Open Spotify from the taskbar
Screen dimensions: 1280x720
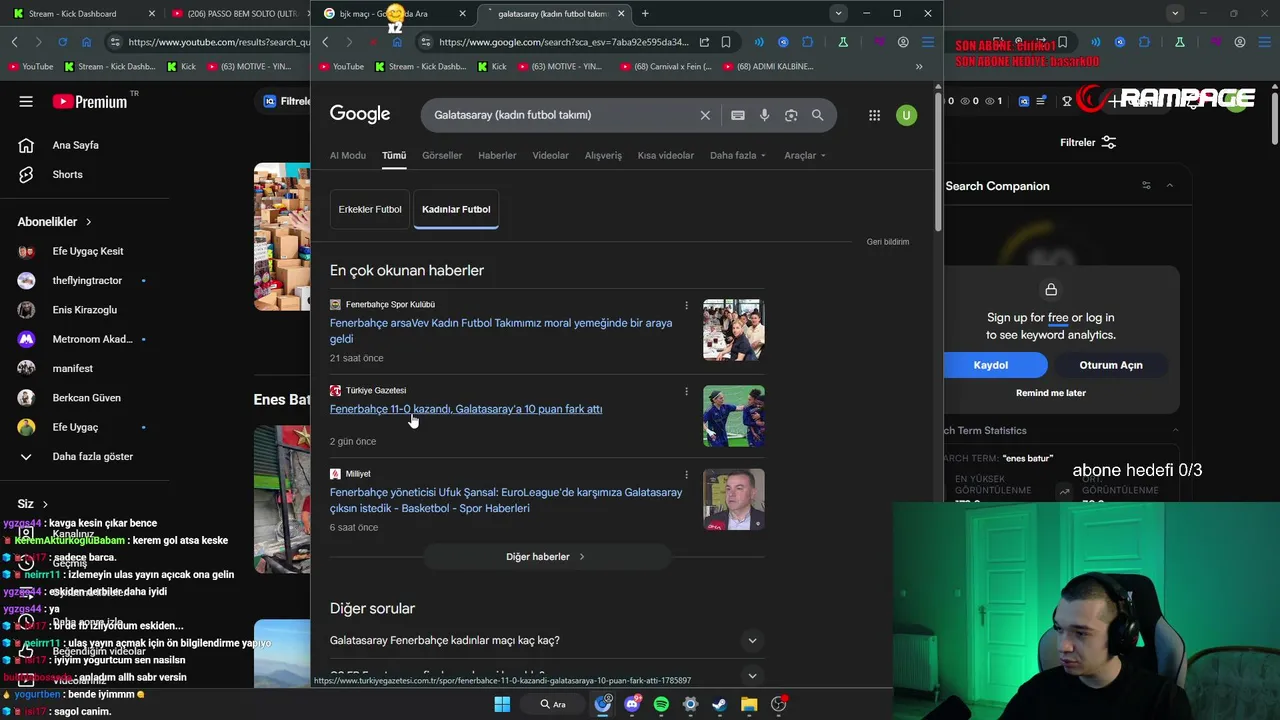[661, 704]
